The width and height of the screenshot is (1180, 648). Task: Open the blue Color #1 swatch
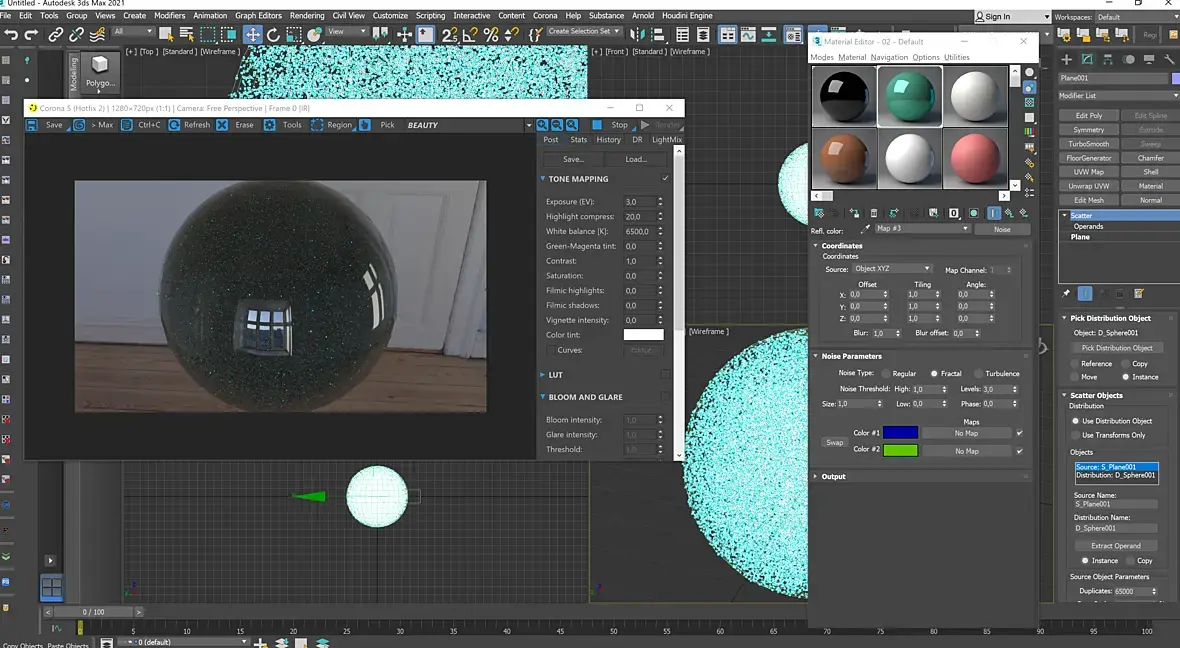(900, 433)
